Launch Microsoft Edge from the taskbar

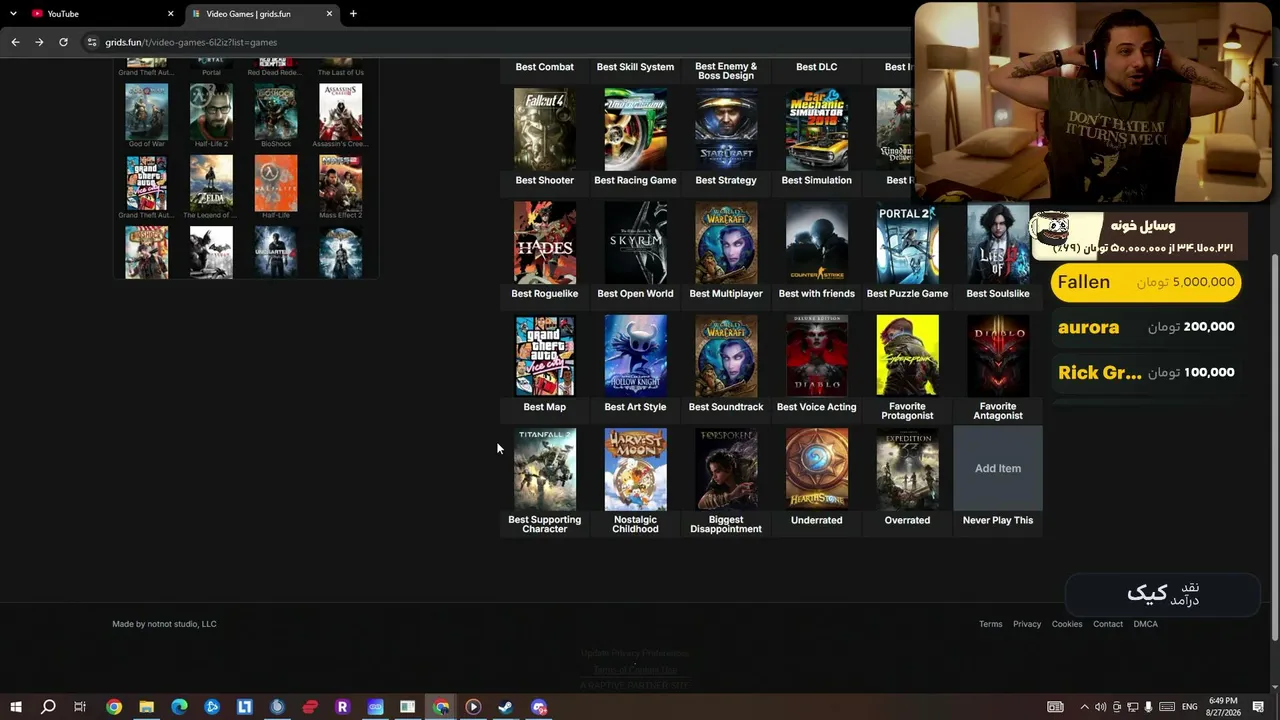tap(179, 707)
